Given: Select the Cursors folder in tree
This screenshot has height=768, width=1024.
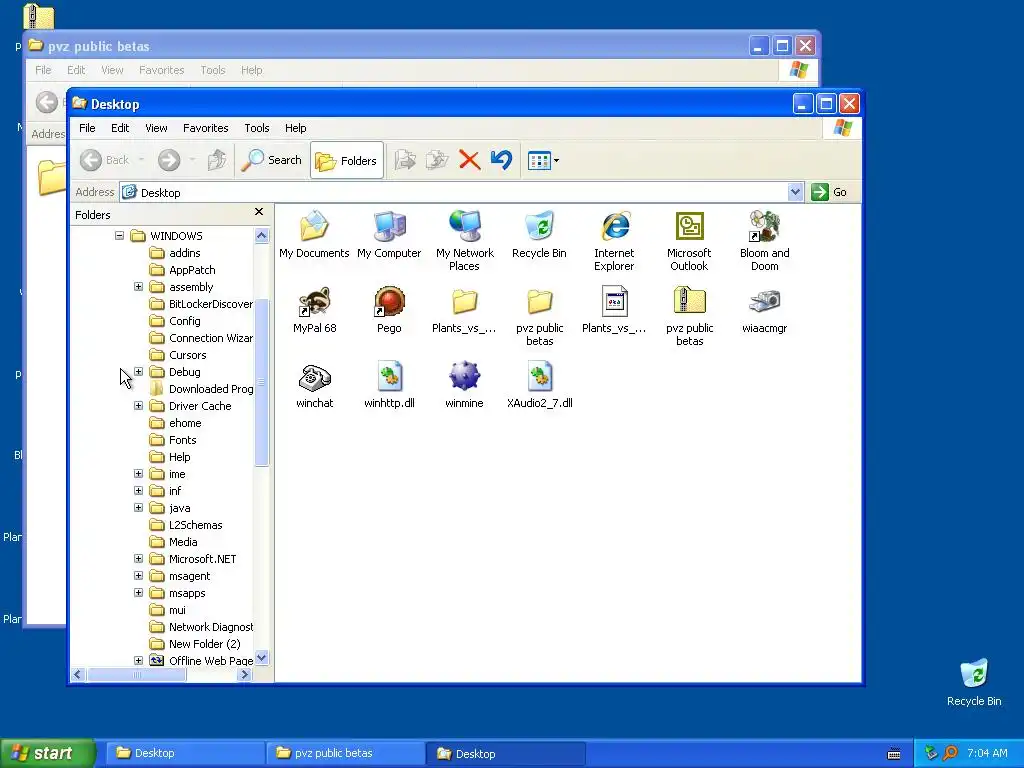Looking at the screenshot, I should click(x=178, y=355).
